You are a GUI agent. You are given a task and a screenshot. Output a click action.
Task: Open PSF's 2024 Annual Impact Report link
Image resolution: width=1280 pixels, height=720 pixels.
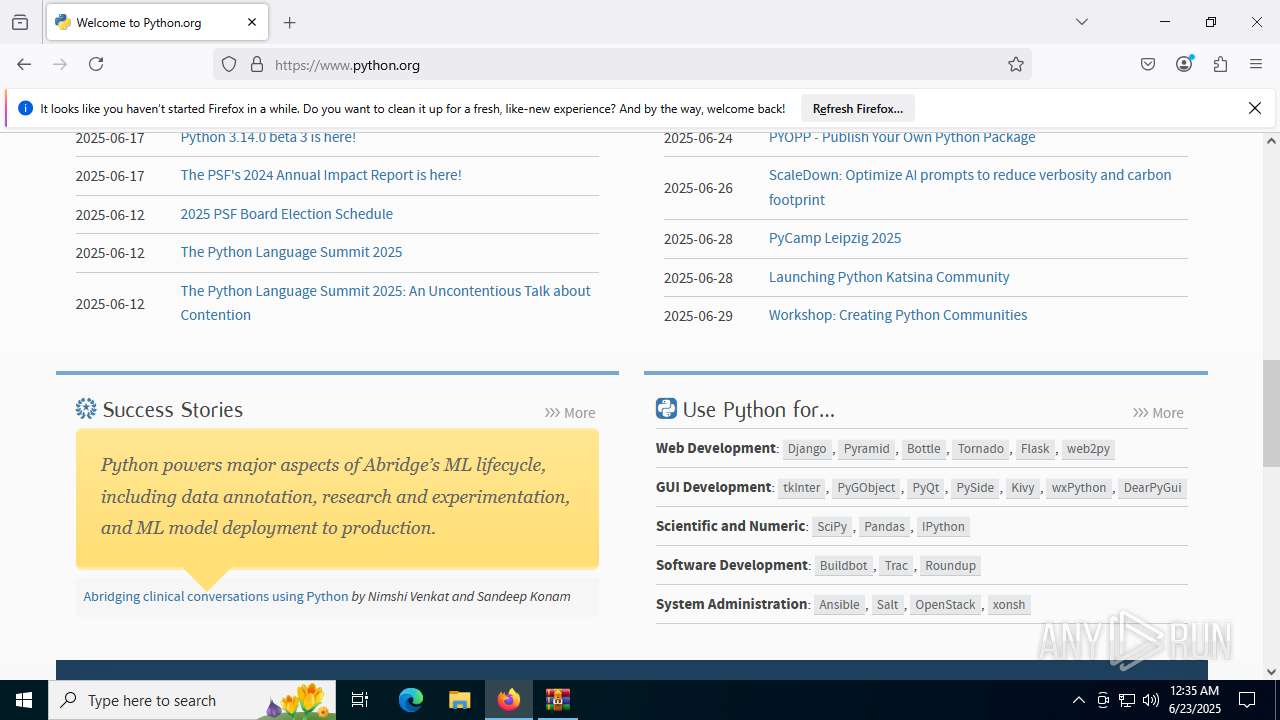tap(321, 175)
